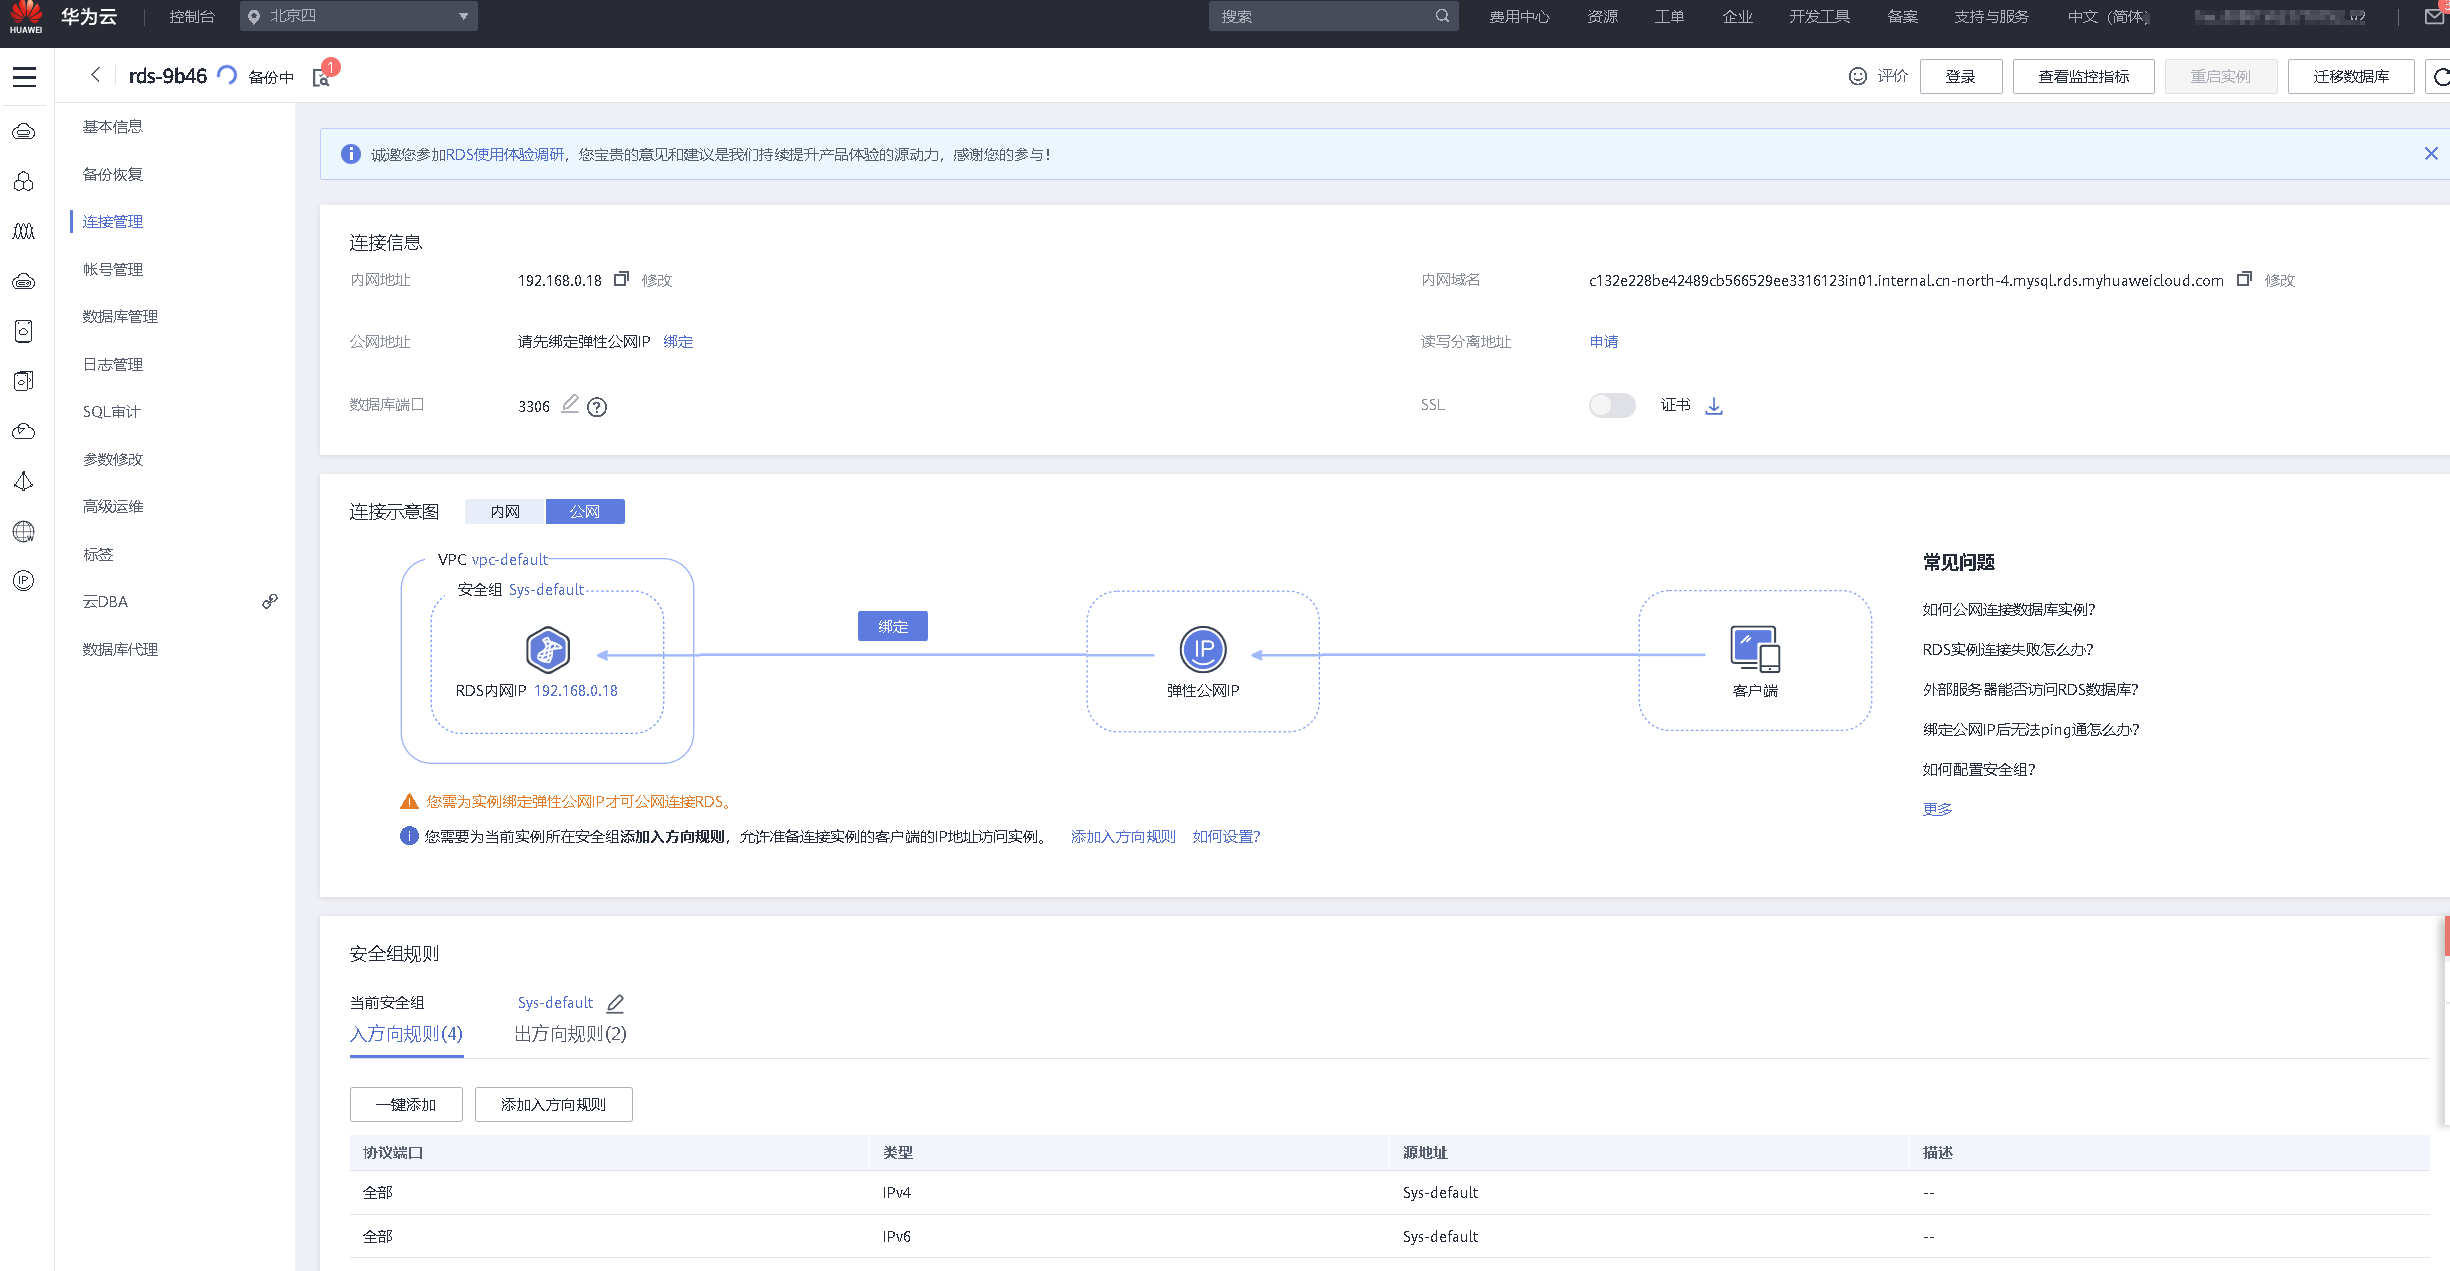The width and height of the screenshot is (2450, 1271).
Task: Toggle the SSL switch
Action: tap(1611, 405)
